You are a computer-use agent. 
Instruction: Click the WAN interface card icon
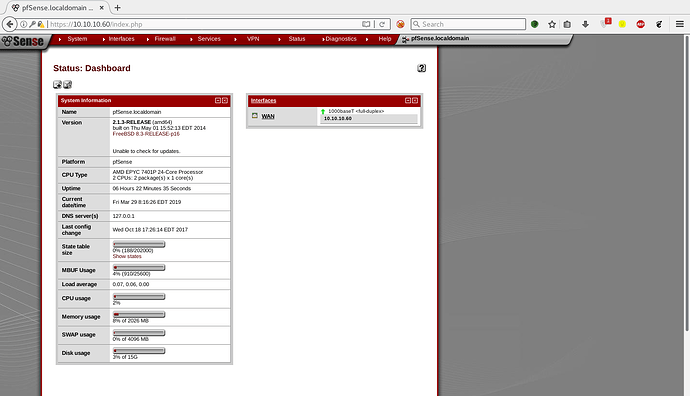click(255, 116)
